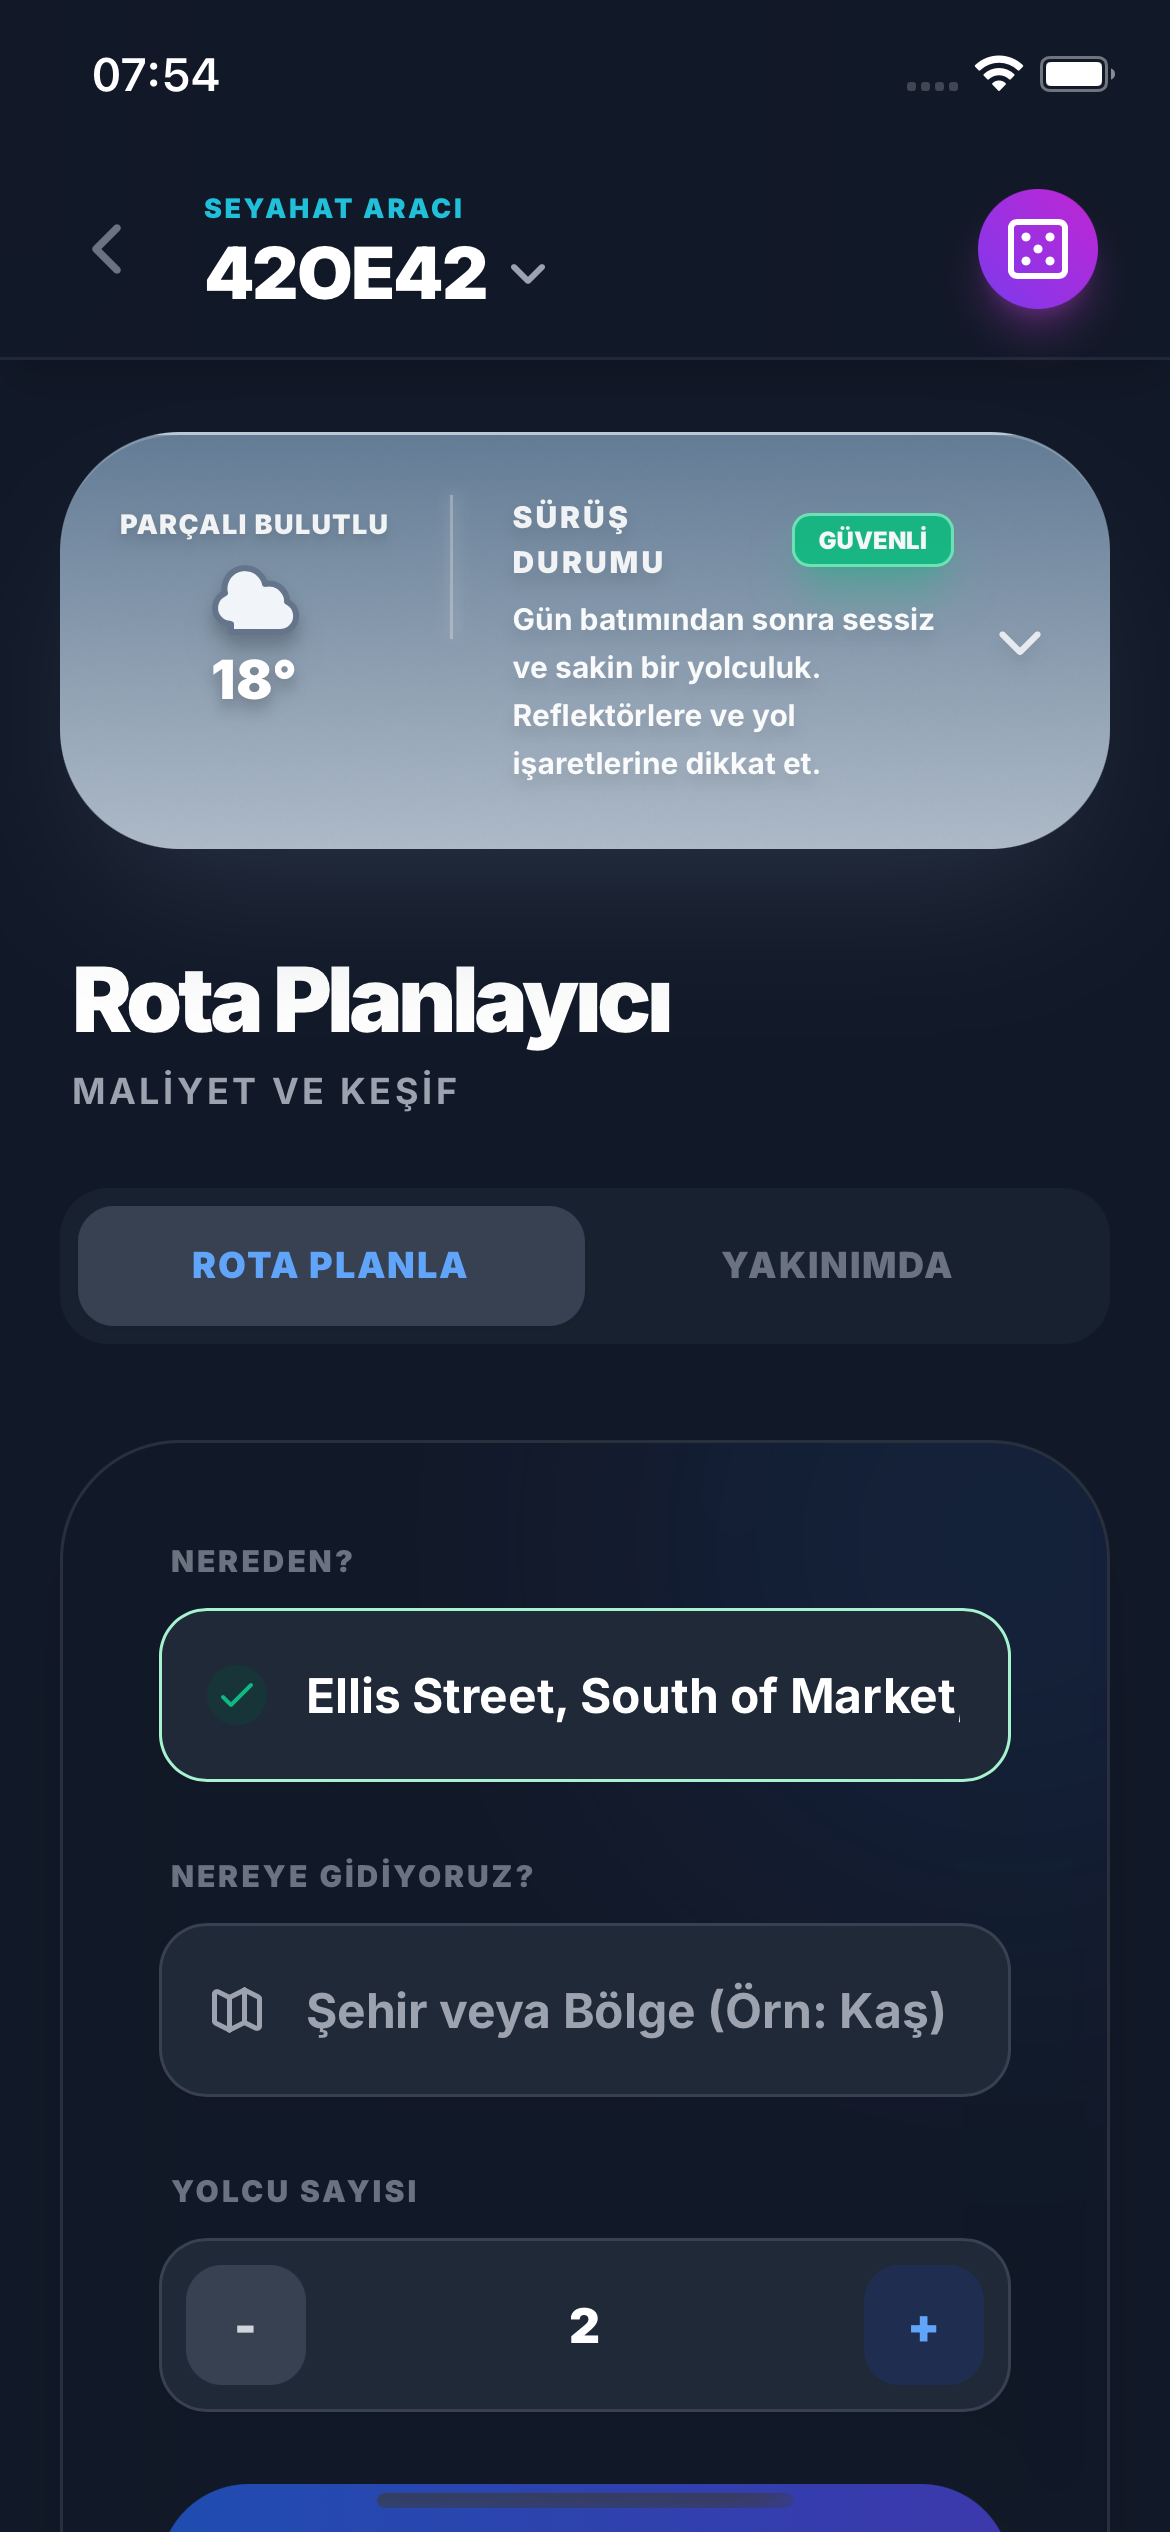Increase passenger count with plus button

(923, 2325)
